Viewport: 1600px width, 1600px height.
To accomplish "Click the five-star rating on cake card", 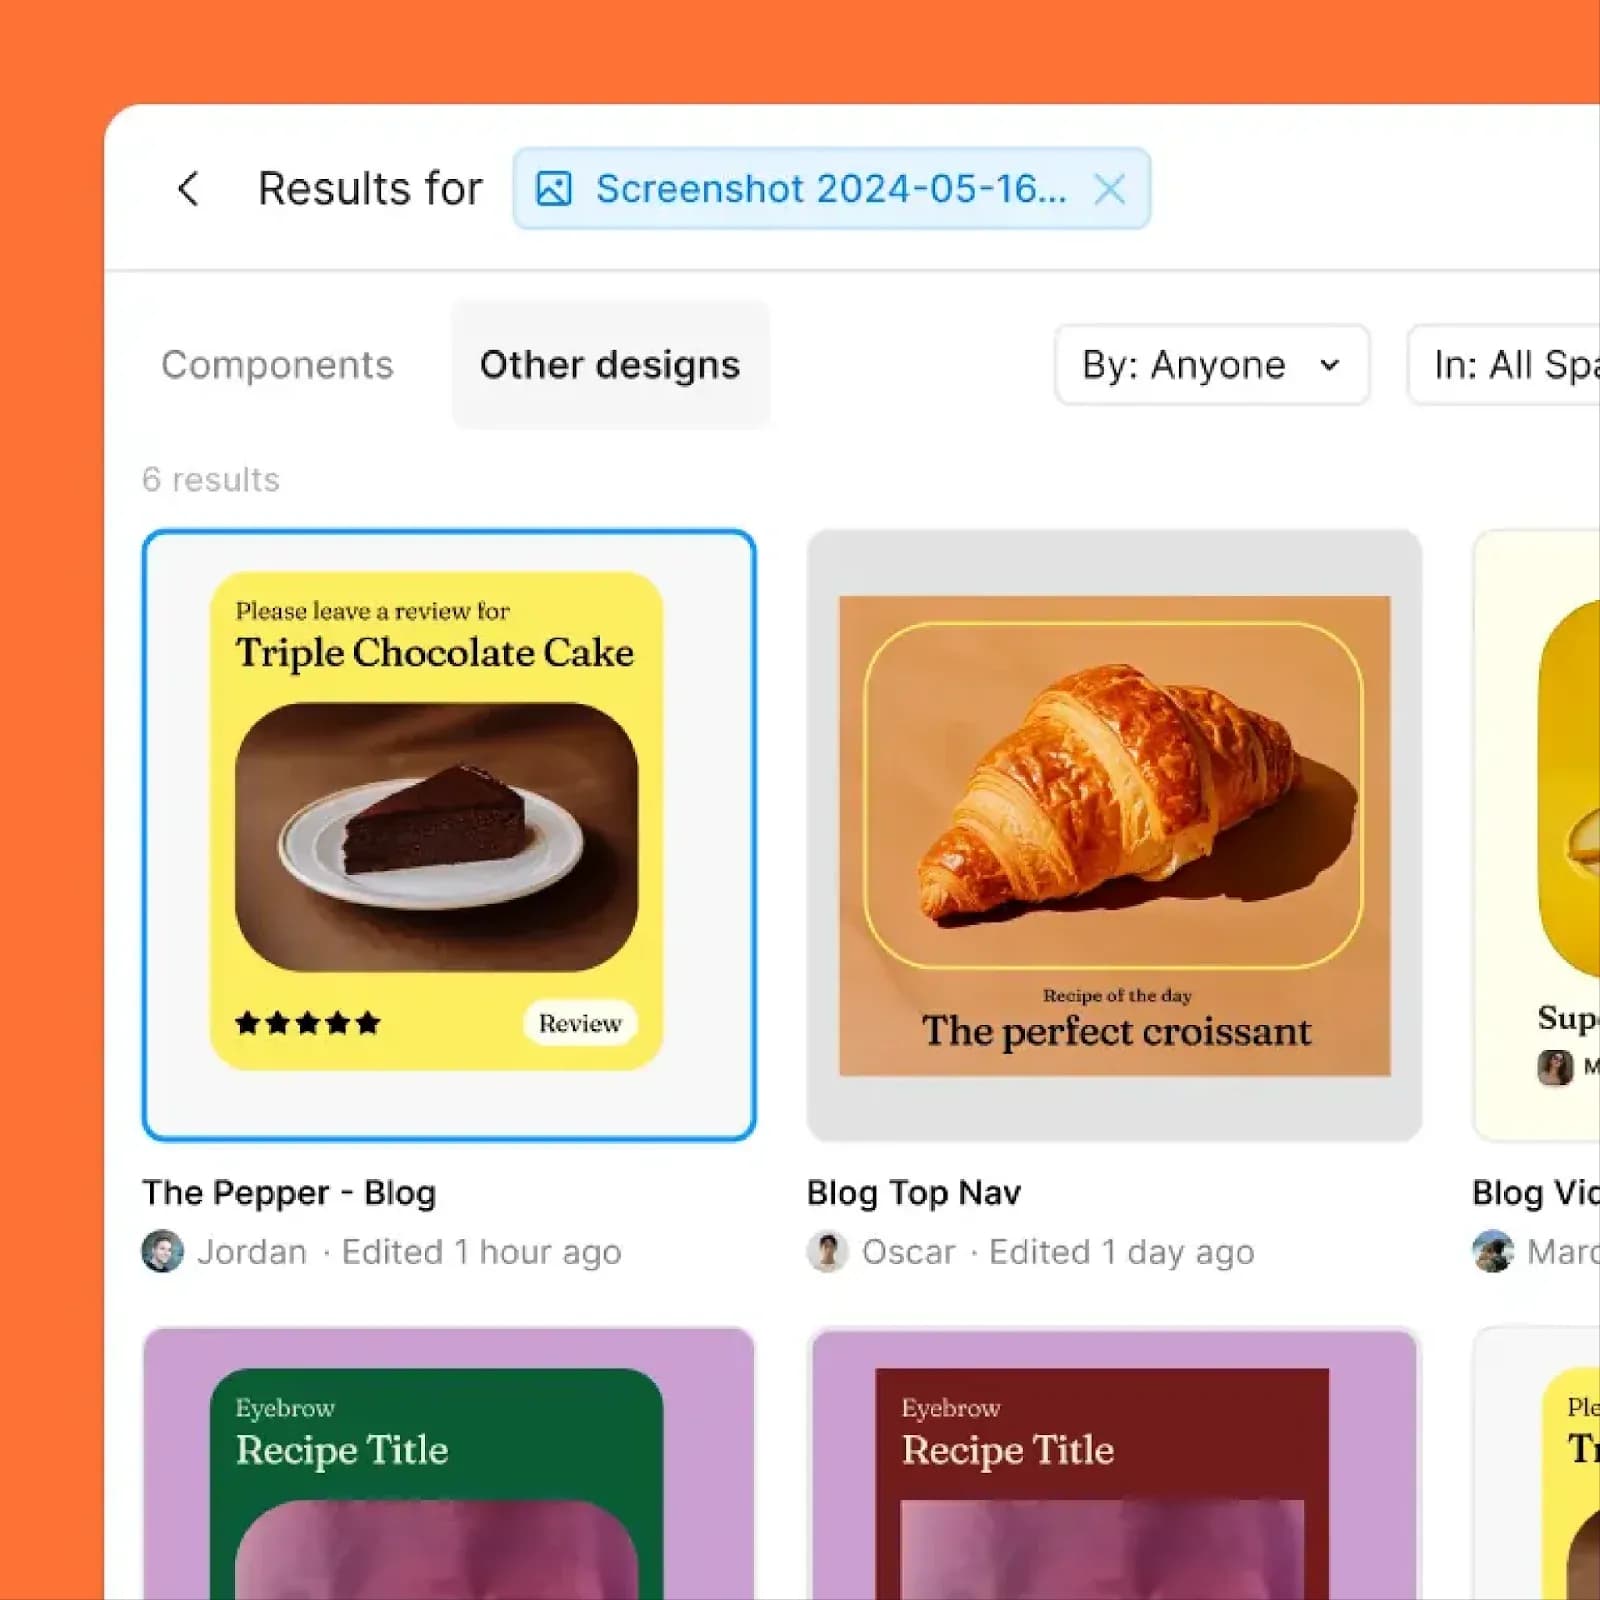I will 308,1022.
